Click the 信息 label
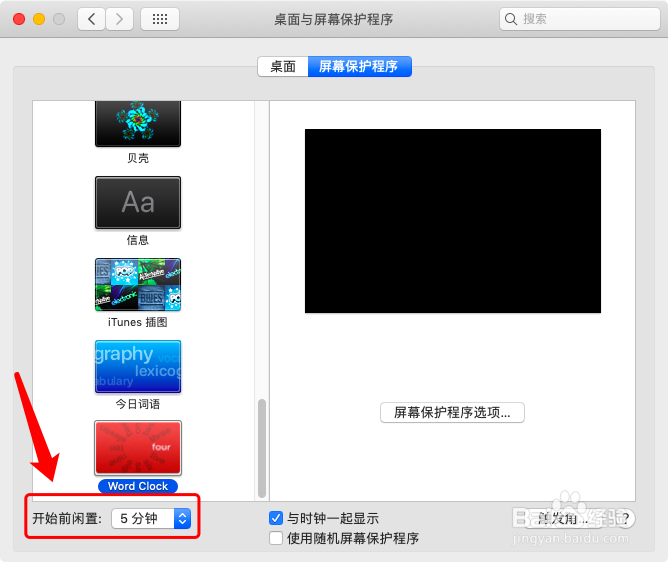The height and width of the screenshot is (562, 668). coord(138,240)
